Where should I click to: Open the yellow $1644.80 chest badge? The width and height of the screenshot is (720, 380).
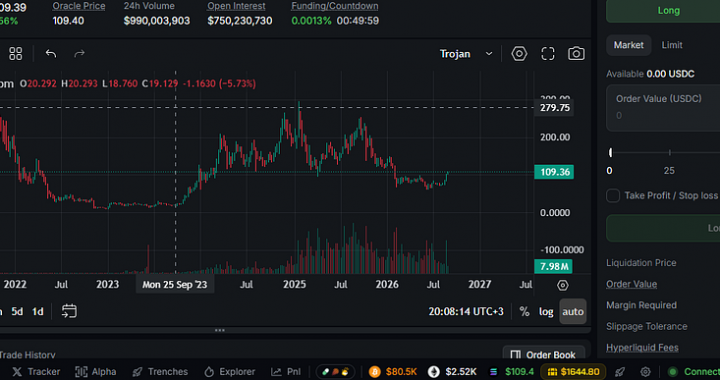pyautogui.click(x=573, y=371)
